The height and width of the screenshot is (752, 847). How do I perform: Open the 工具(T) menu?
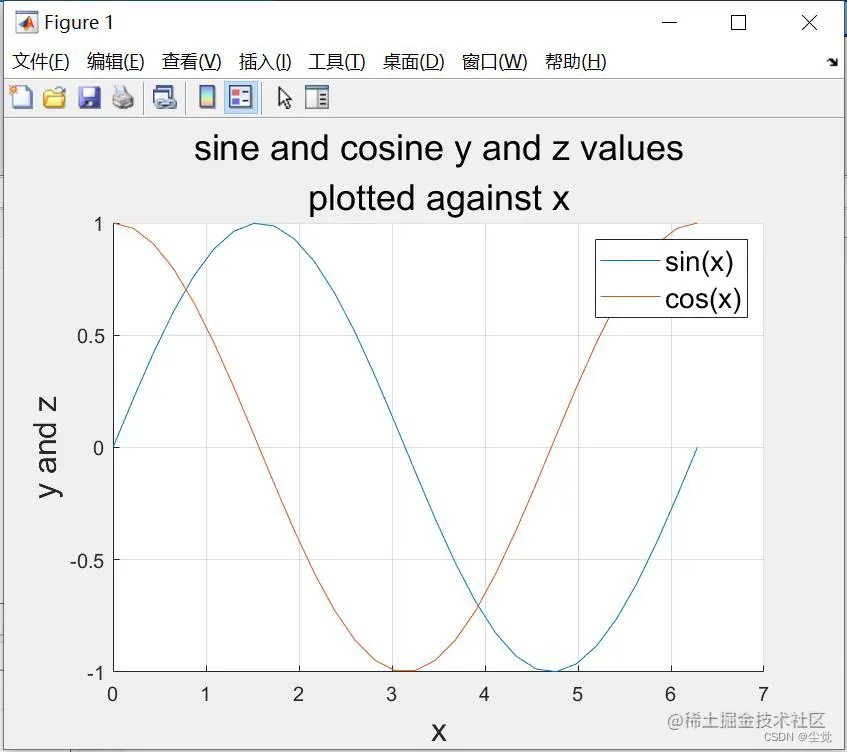click(x=337, y=62)
